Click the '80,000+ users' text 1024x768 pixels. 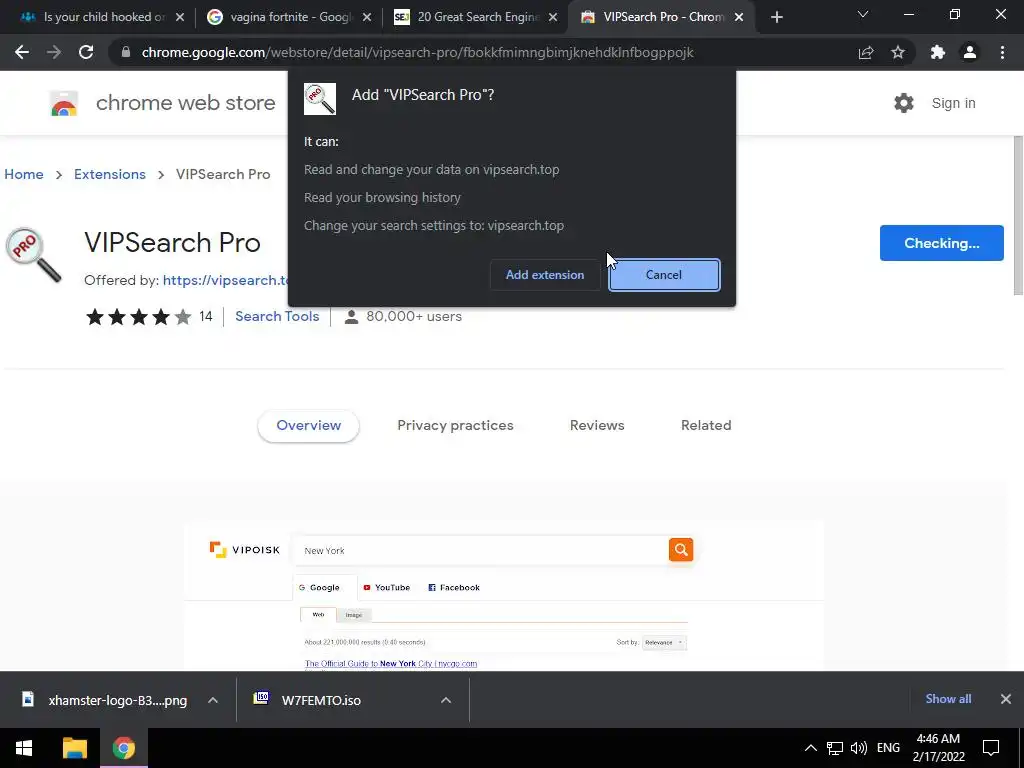tap(414, 316)
